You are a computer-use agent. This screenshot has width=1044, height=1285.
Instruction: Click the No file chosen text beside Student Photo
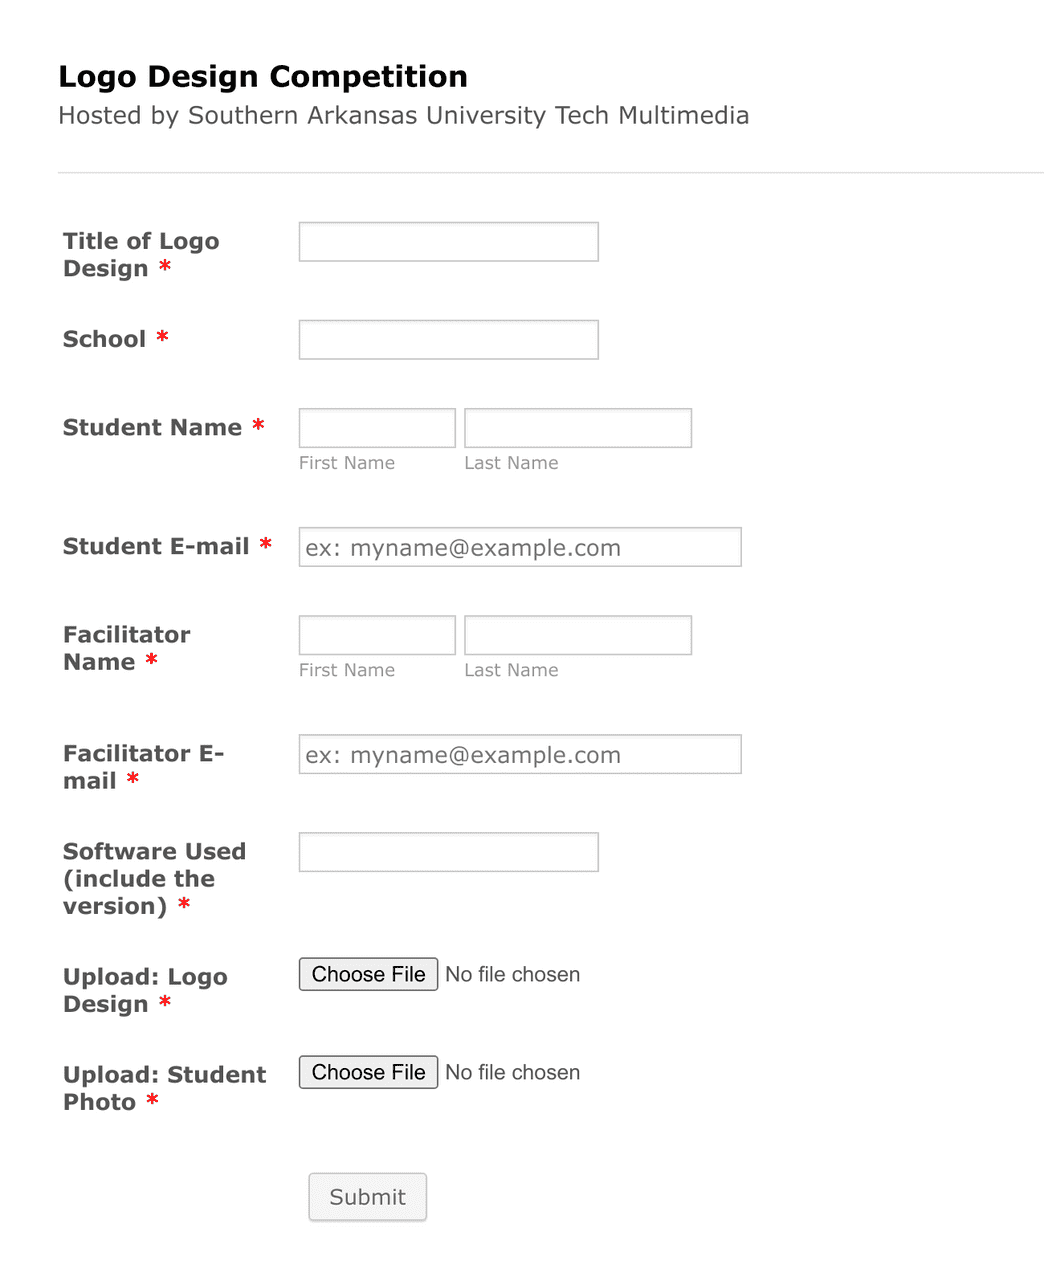512,1071
